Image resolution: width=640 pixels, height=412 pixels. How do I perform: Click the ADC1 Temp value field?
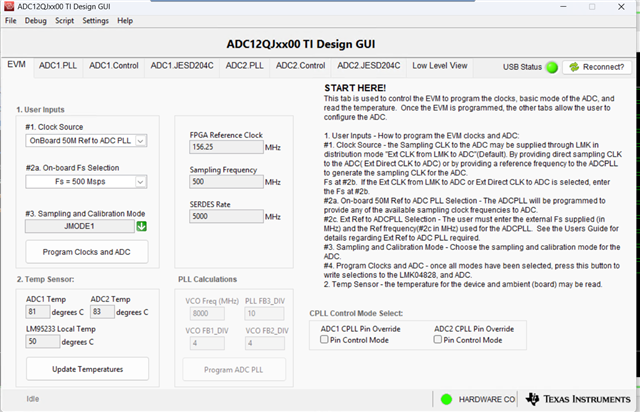point(38,312)
